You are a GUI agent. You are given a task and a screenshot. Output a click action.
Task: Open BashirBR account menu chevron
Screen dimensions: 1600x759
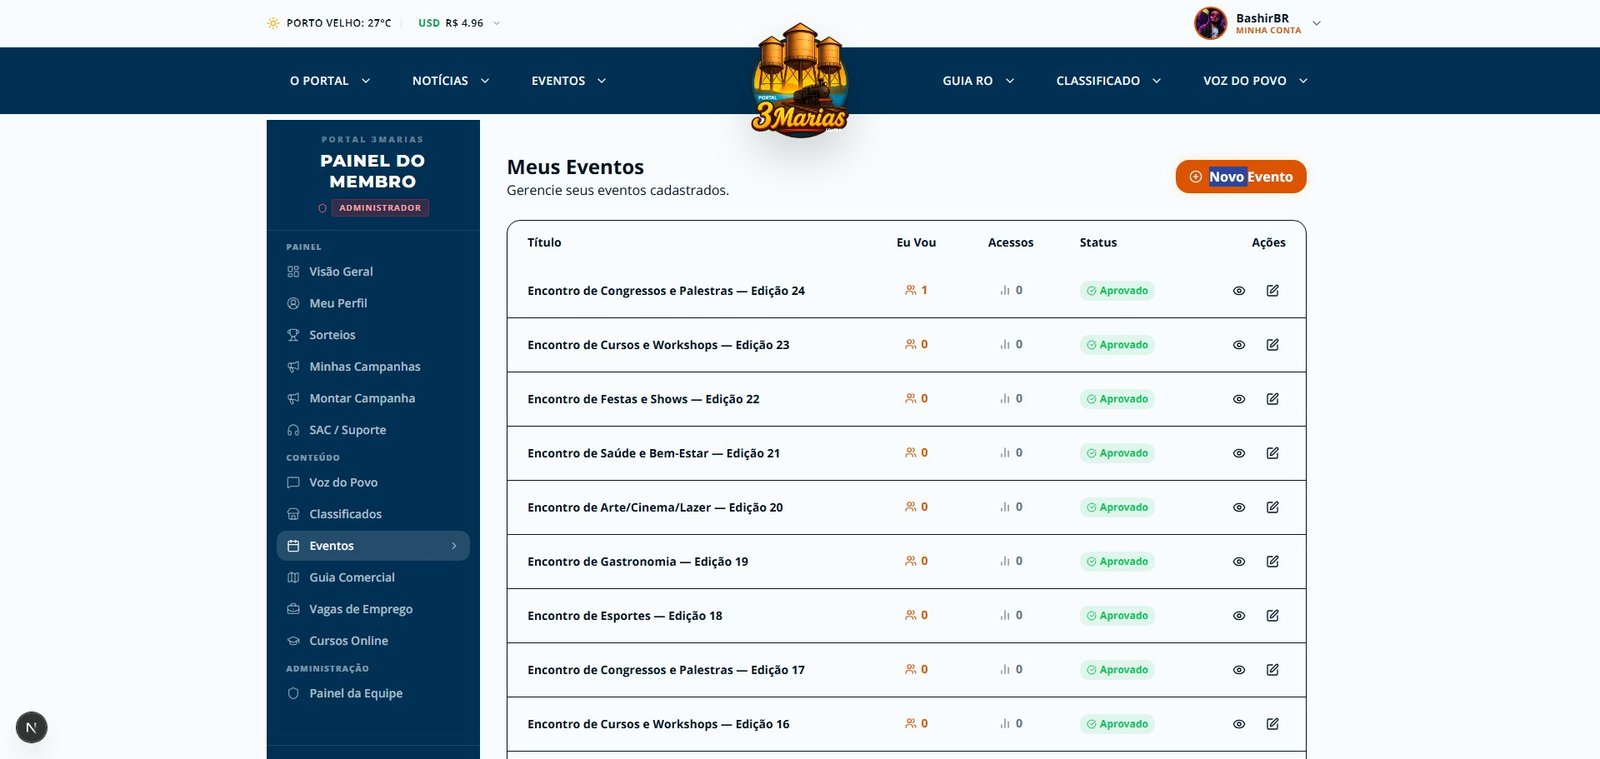pos(1316,23)
